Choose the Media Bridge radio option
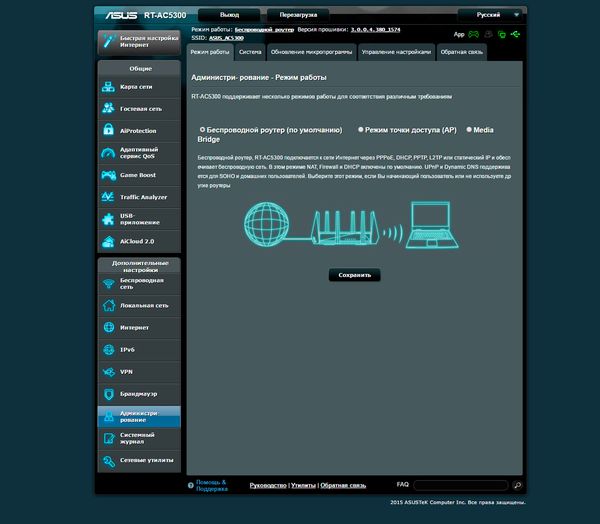 [468, 130]
